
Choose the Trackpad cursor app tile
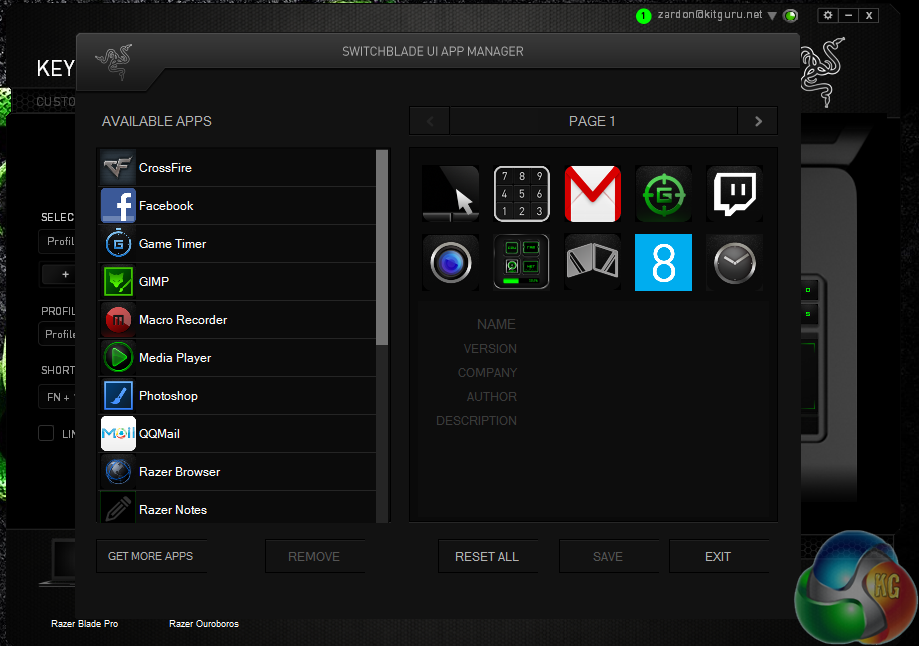coord(451,193)
